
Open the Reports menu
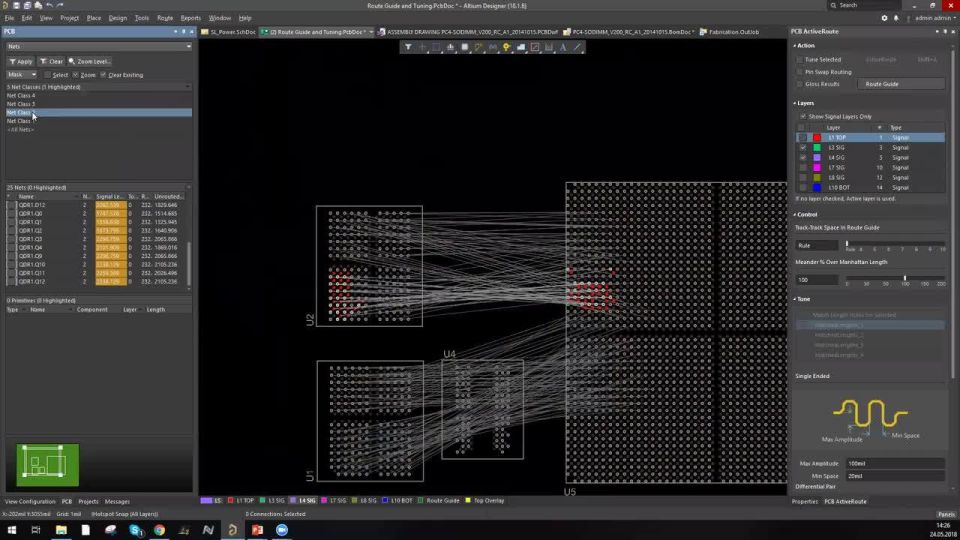click(x=190, y=18)
